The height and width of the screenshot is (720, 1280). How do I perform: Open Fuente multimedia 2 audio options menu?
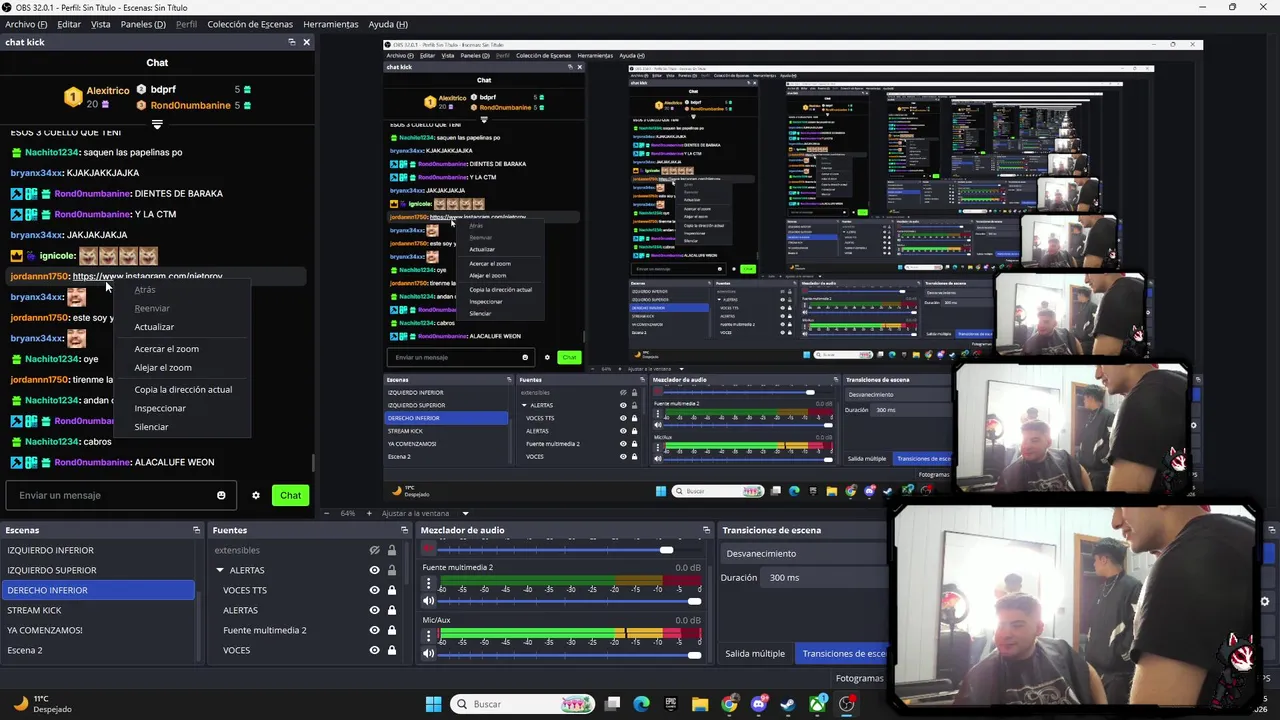[x=429, y=583]
